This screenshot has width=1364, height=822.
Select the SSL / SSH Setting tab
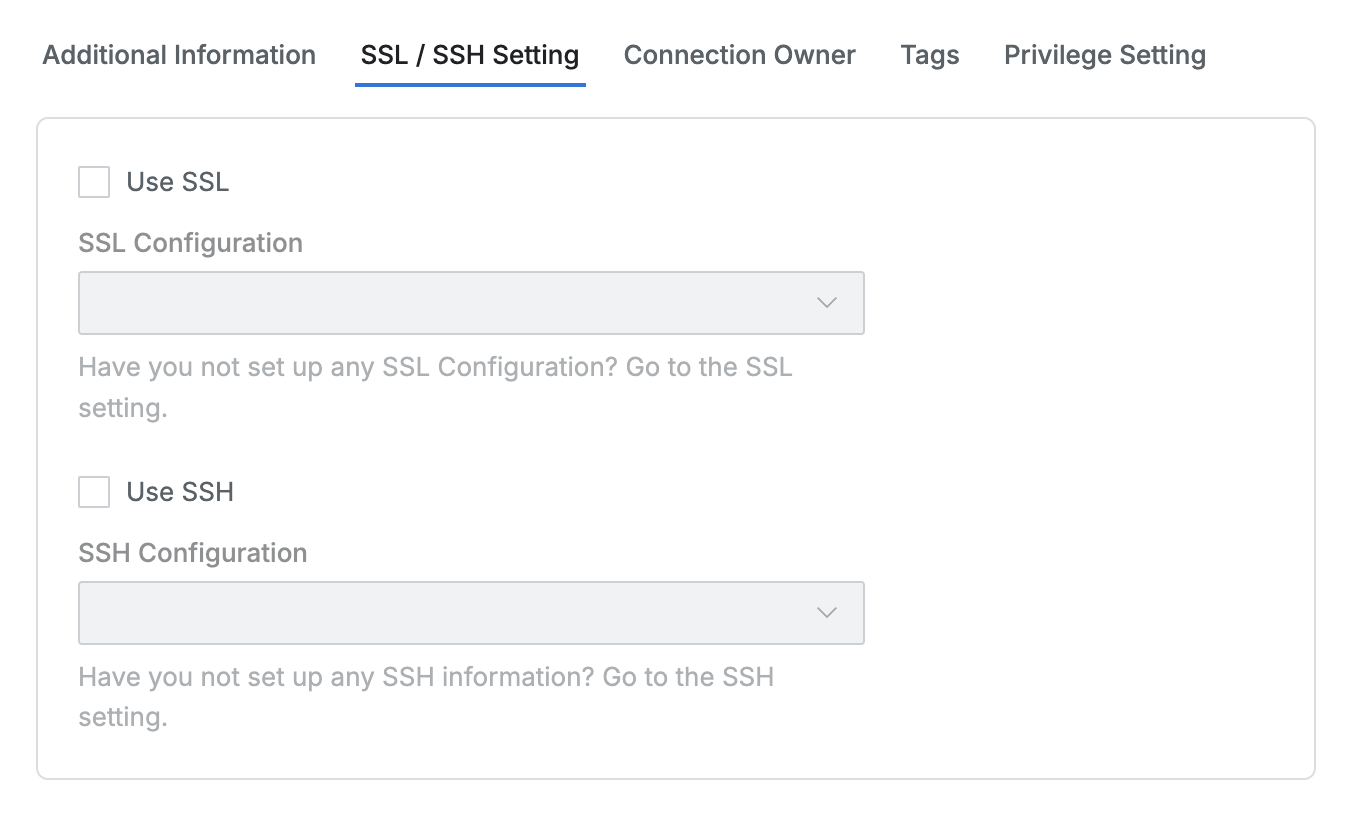pos(469,55)
